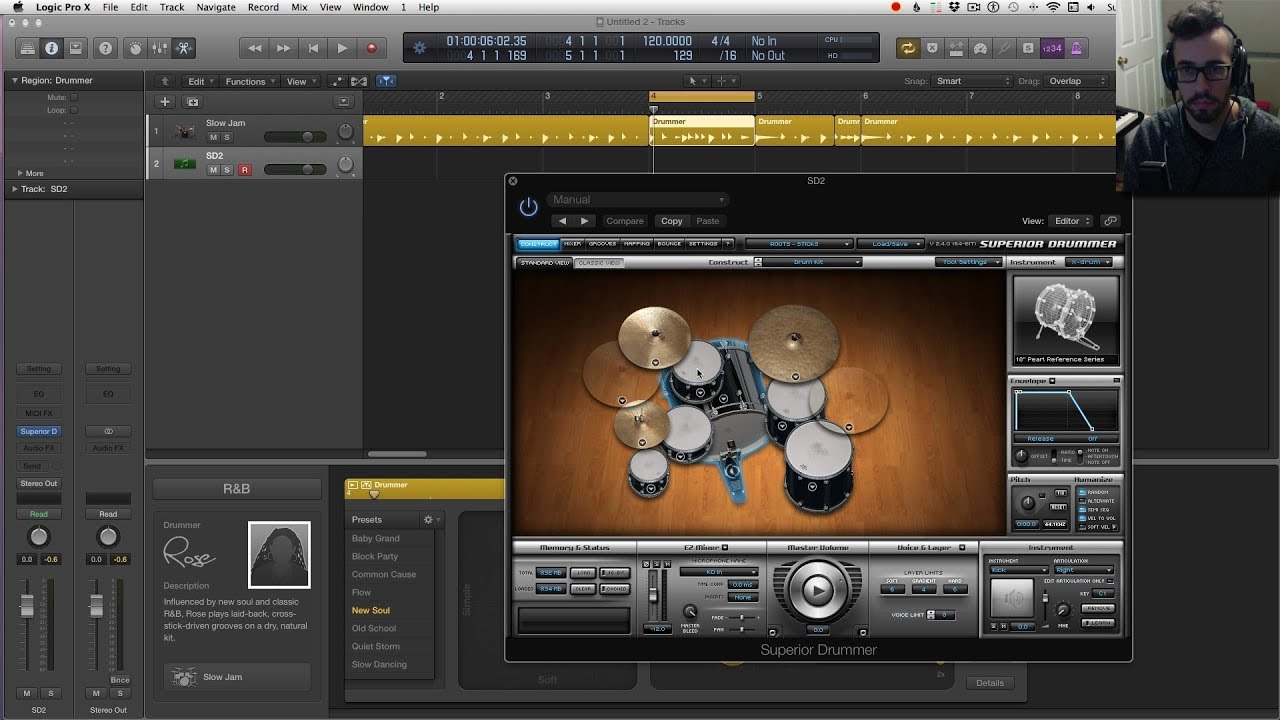Click the Rewind transport button
This screenshot has width=1280, height=720.
(255, 48)
